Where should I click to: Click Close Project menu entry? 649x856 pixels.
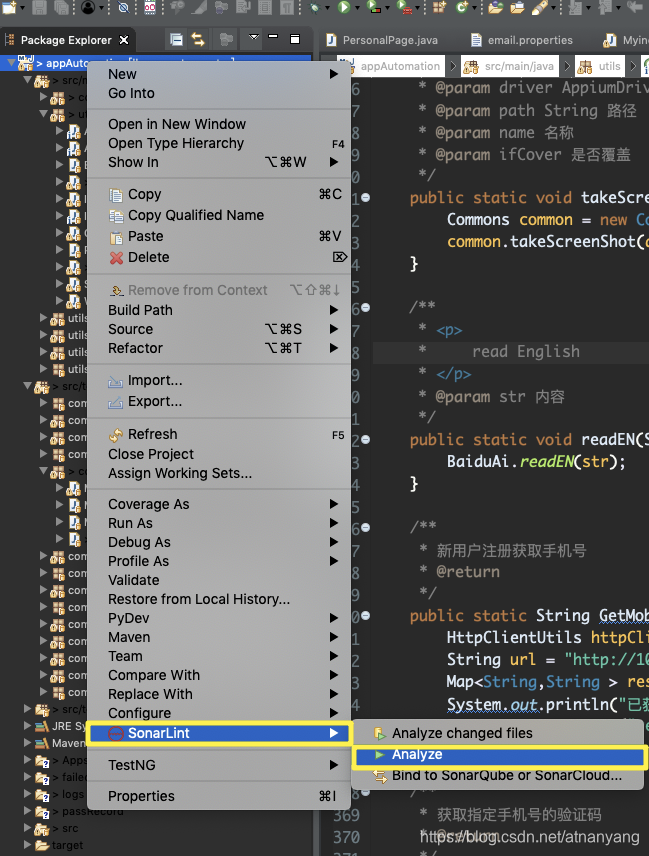[x=219, y=454]
